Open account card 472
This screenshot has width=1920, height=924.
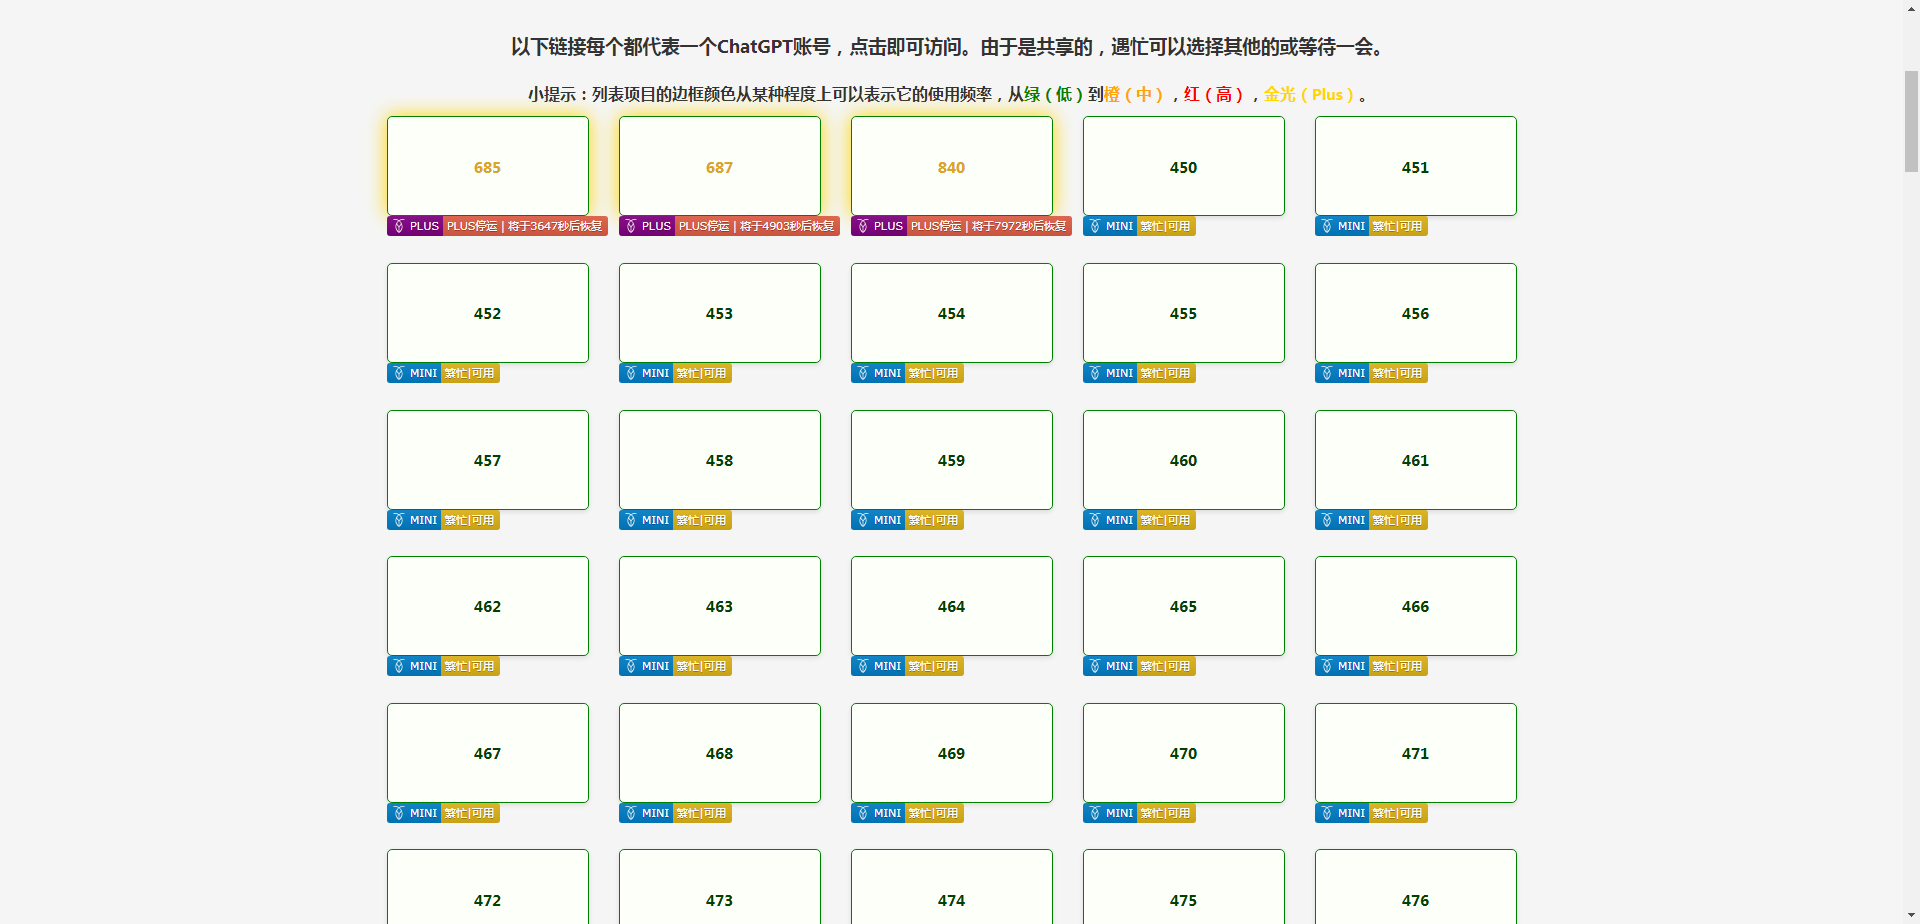(x=488, y=887)
